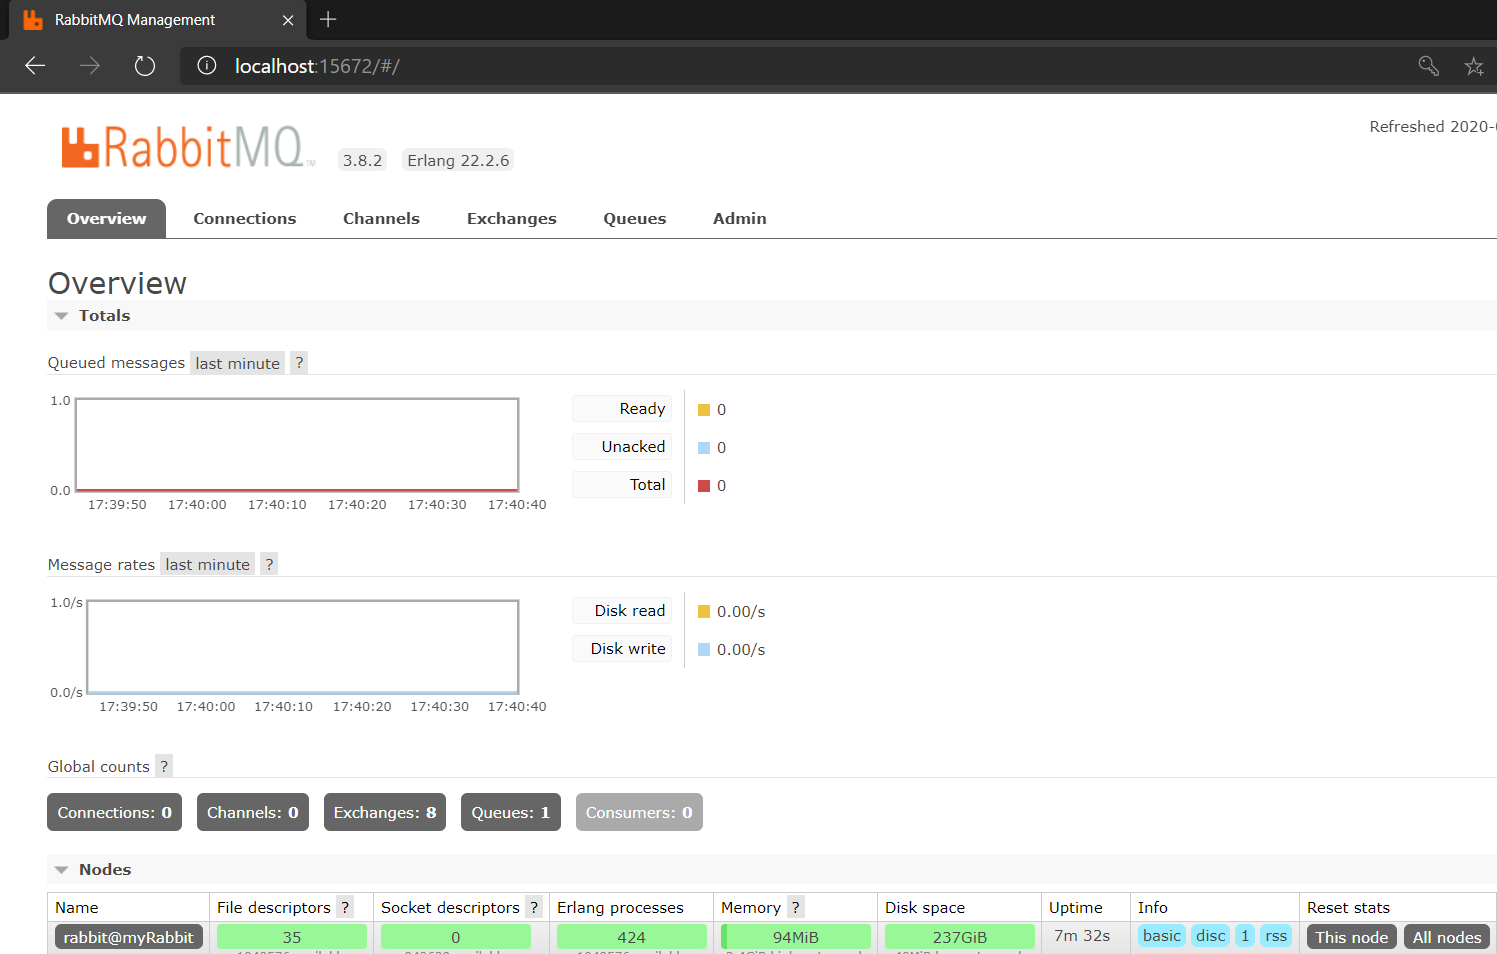This screenshot has height=954, width=1497.
Task: Click the 35 file descriptors value
Action: click(x=292, y=937)
